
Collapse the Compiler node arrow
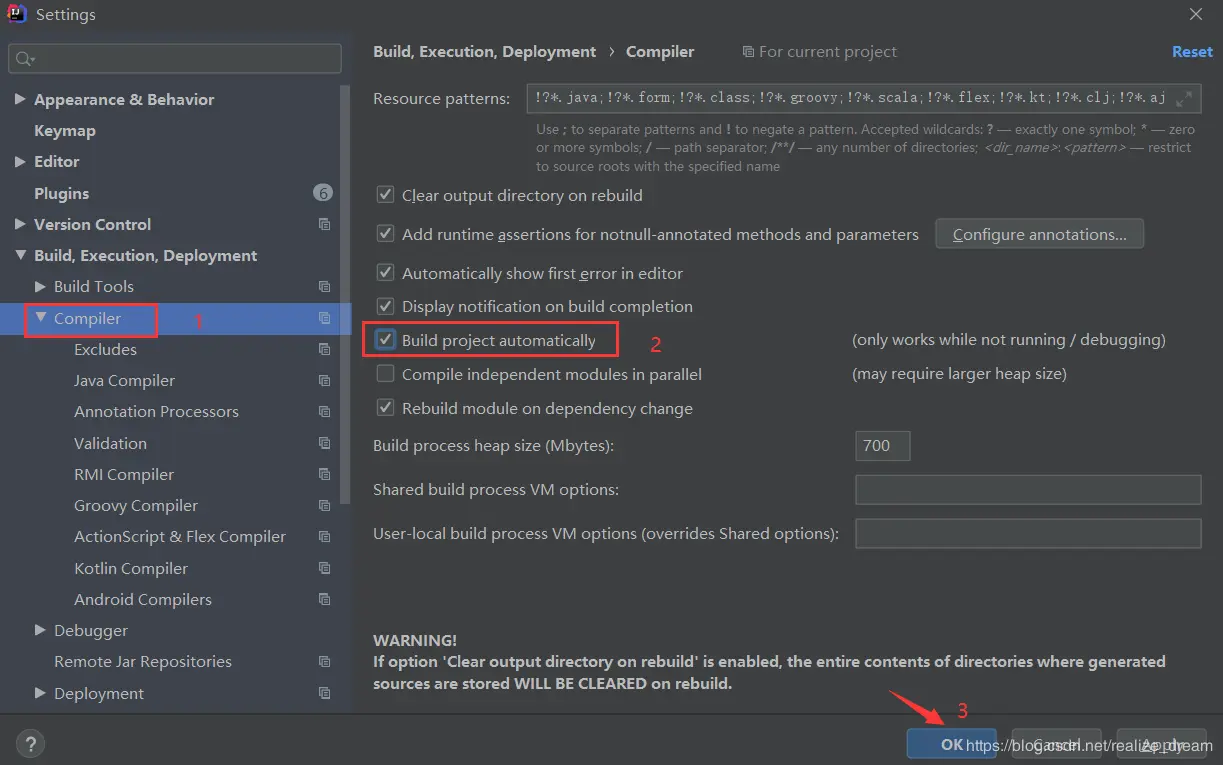click(41, 318)
